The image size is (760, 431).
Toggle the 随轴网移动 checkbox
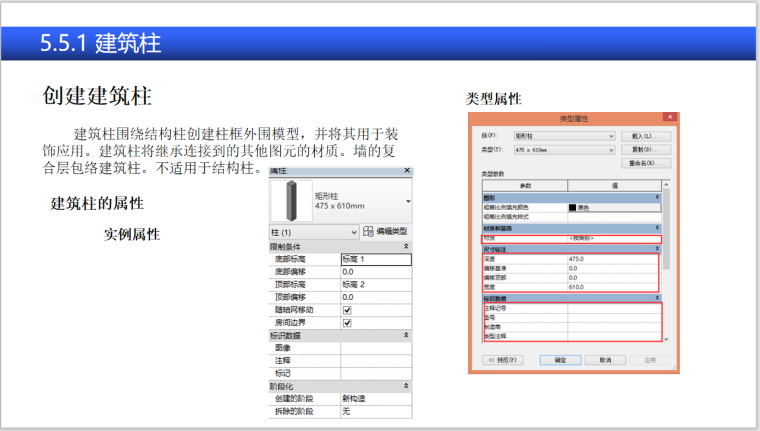pyautogui.click(x=347, y=310)
